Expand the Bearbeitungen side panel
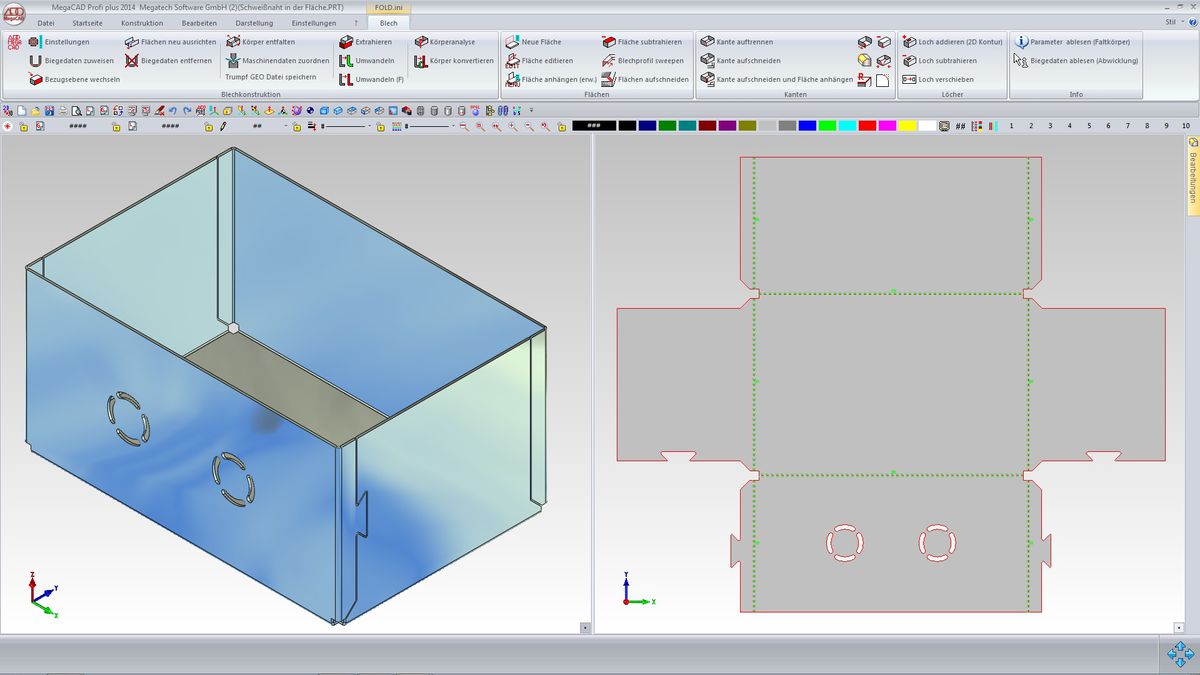This screenshot has height=675, width=1200. [1192, 170]
